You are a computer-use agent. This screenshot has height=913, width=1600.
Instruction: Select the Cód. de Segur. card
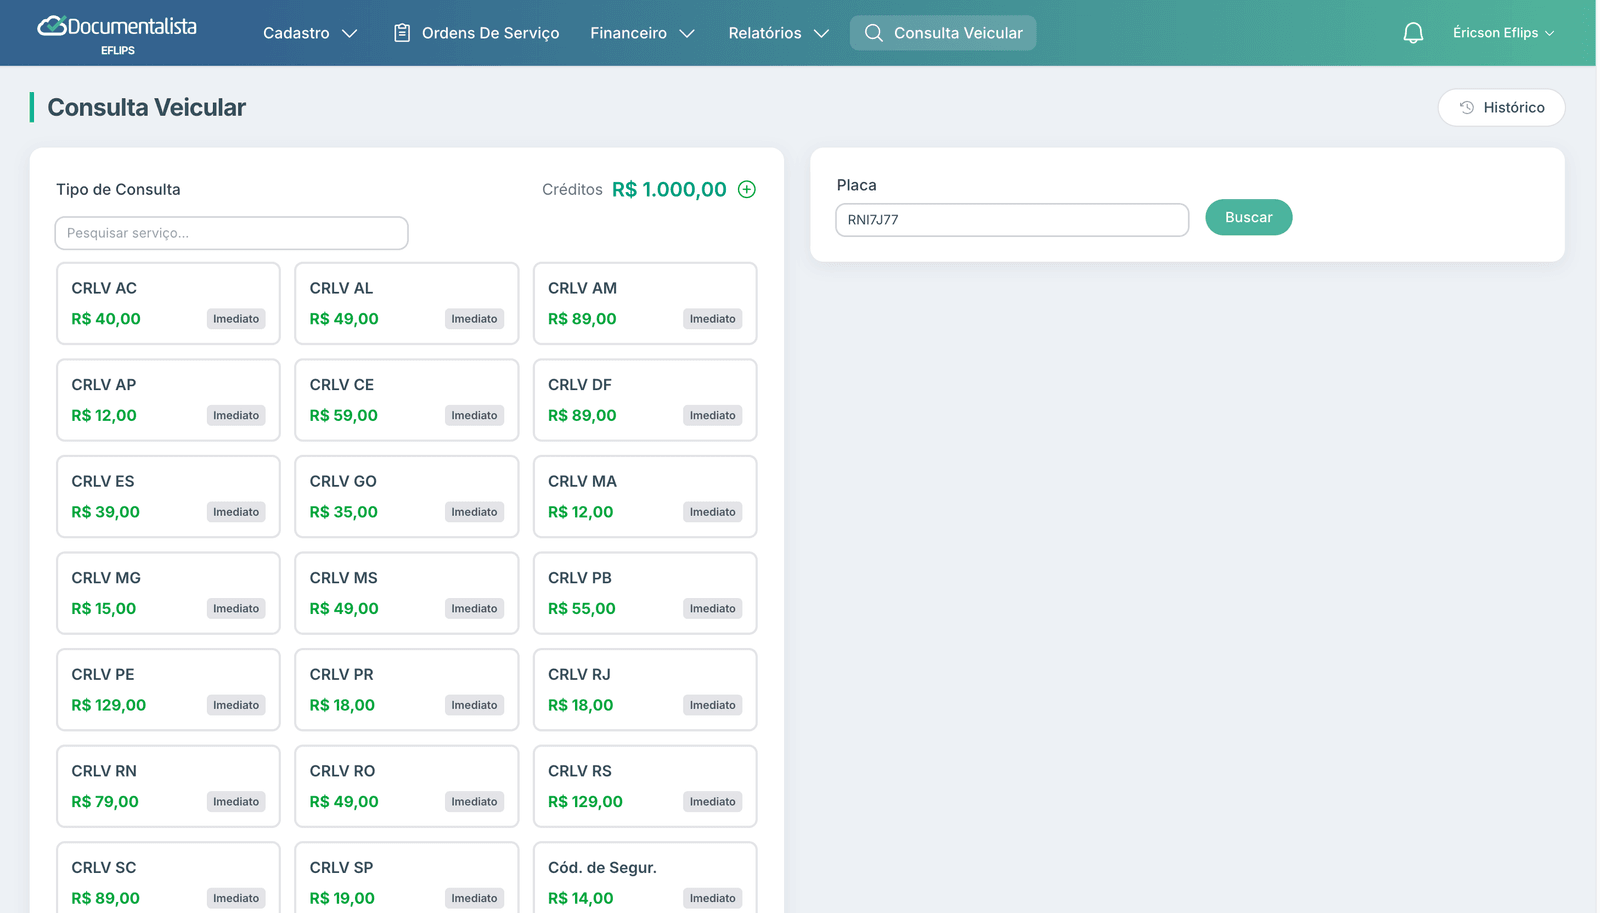tap(645, 877)
